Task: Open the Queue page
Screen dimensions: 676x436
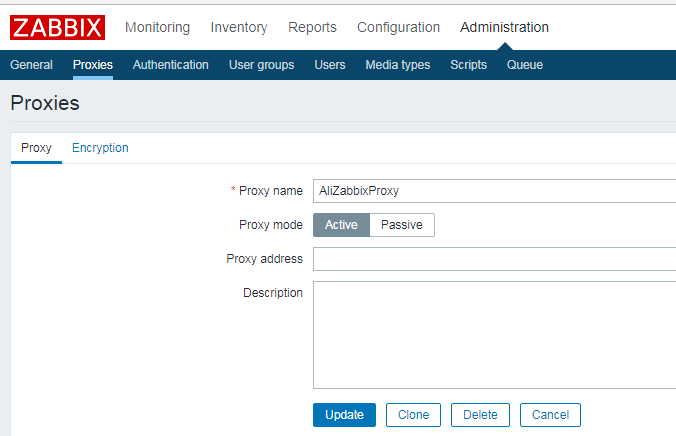Action: pyautogui.click(x=525, y=65)
